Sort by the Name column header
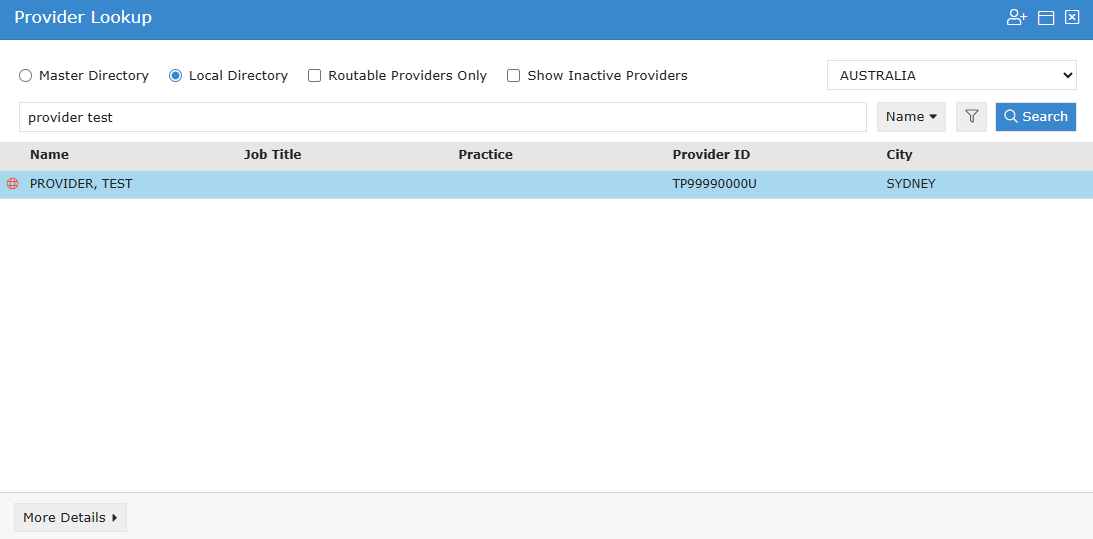This screenshot has width=1093, height=539. pyautogui.click(x=49, y=155)
